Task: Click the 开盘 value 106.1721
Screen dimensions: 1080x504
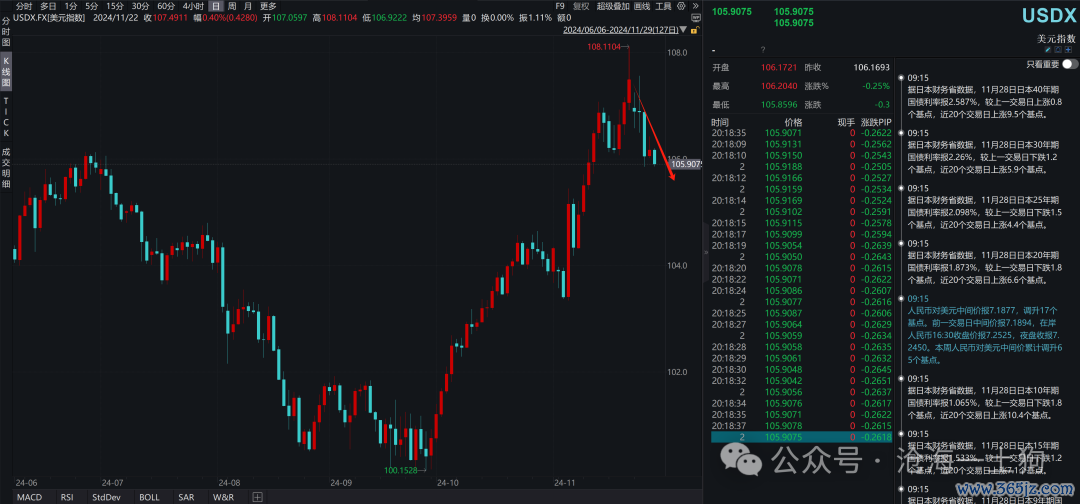Action: tap(779, 68)
